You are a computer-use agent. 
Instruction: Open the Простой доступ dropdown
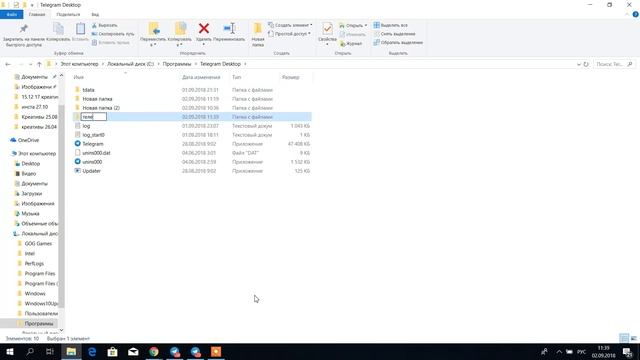[289, 34]
